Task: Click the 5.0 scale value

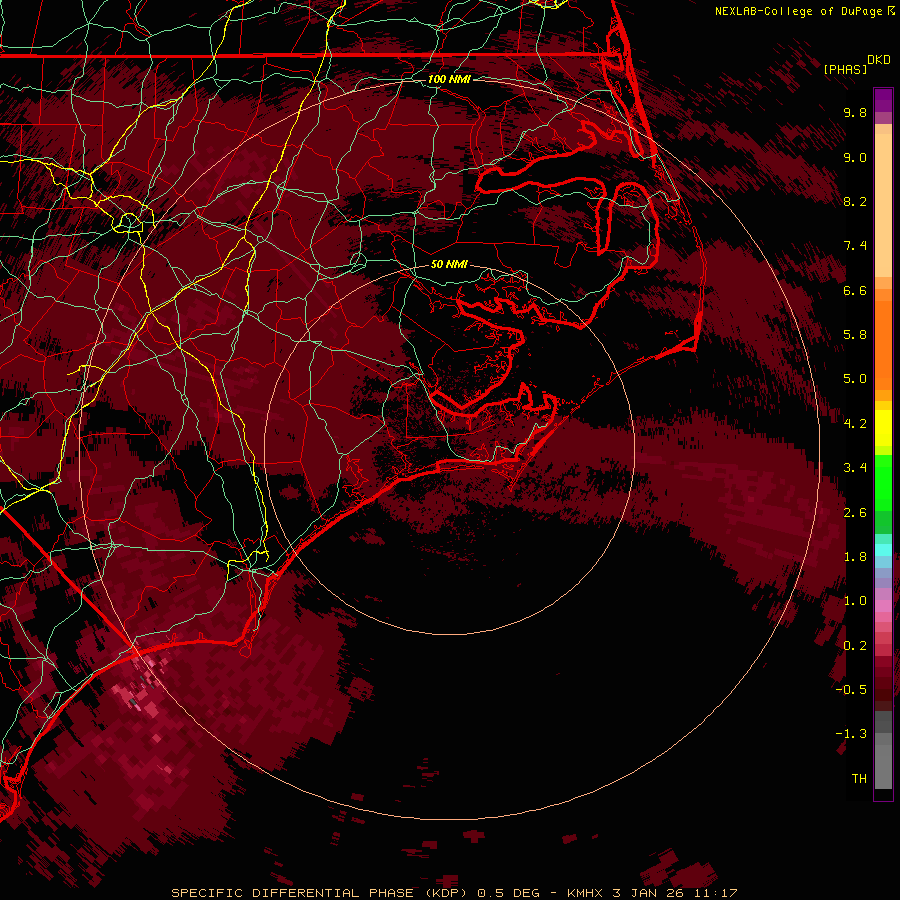Action: click(855, 379)
